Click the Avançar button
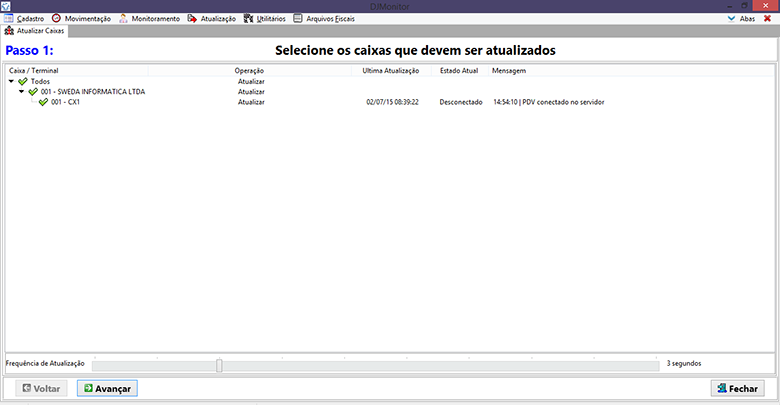Image resolution: width=780 pixels, height=405 pixels. point(107,388)
